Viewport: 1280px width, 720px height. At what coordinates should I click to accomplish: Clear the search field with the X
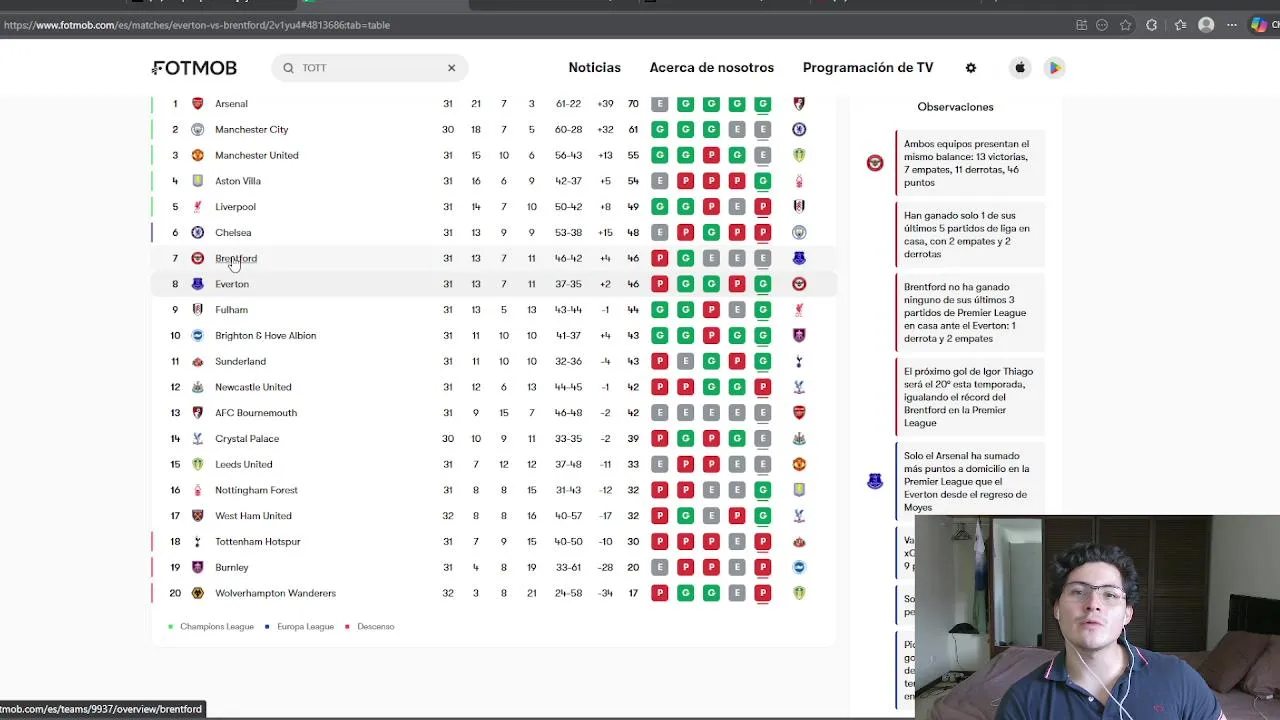[451, 68]
